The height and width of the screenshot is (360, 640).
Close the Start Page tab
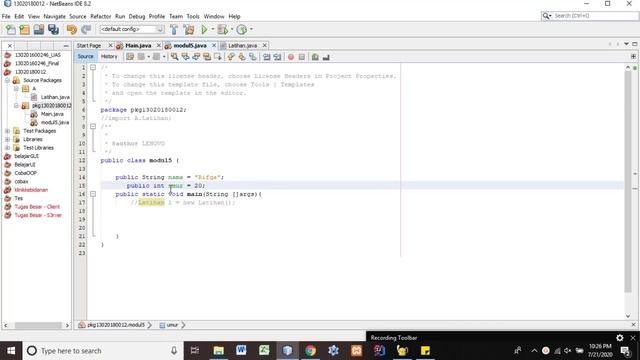(x=110, y=45)
